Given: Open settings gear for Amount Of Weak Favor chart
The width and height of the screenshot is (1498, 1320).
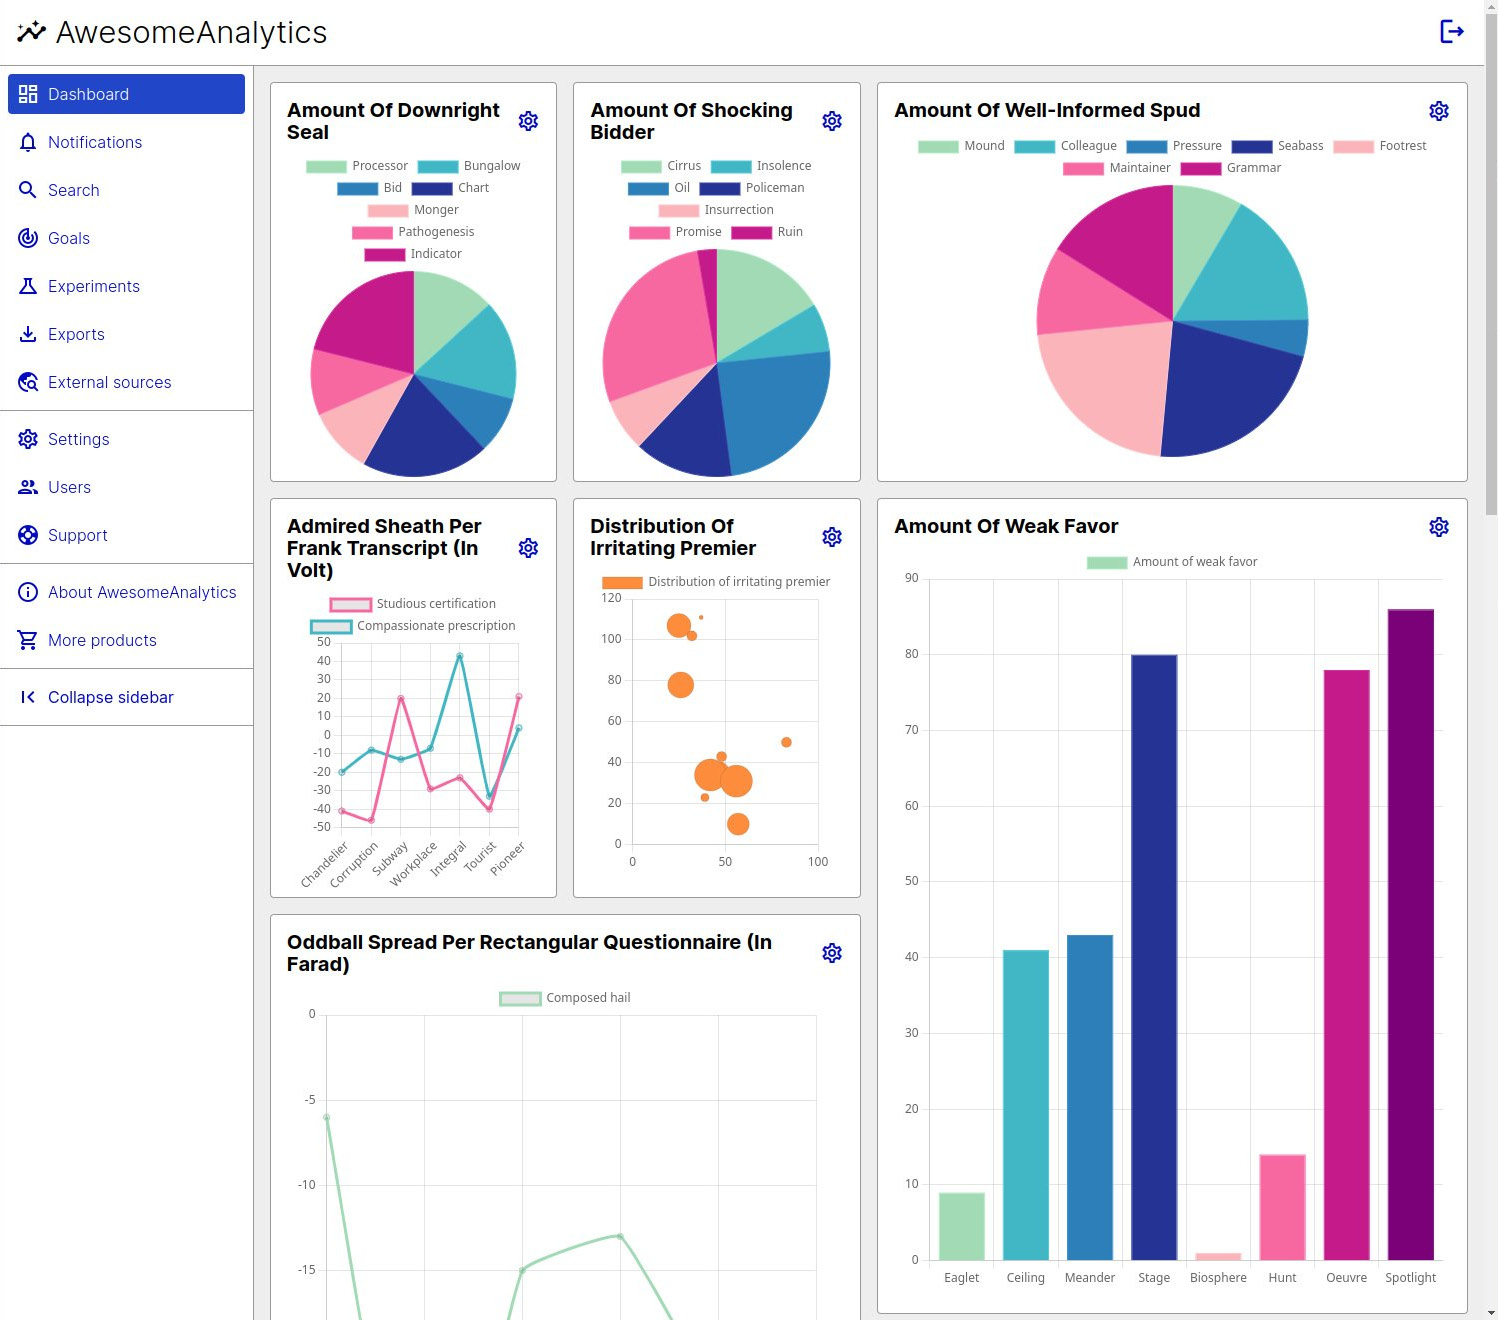Looking at the screenshot, I should pos(1439,526).
